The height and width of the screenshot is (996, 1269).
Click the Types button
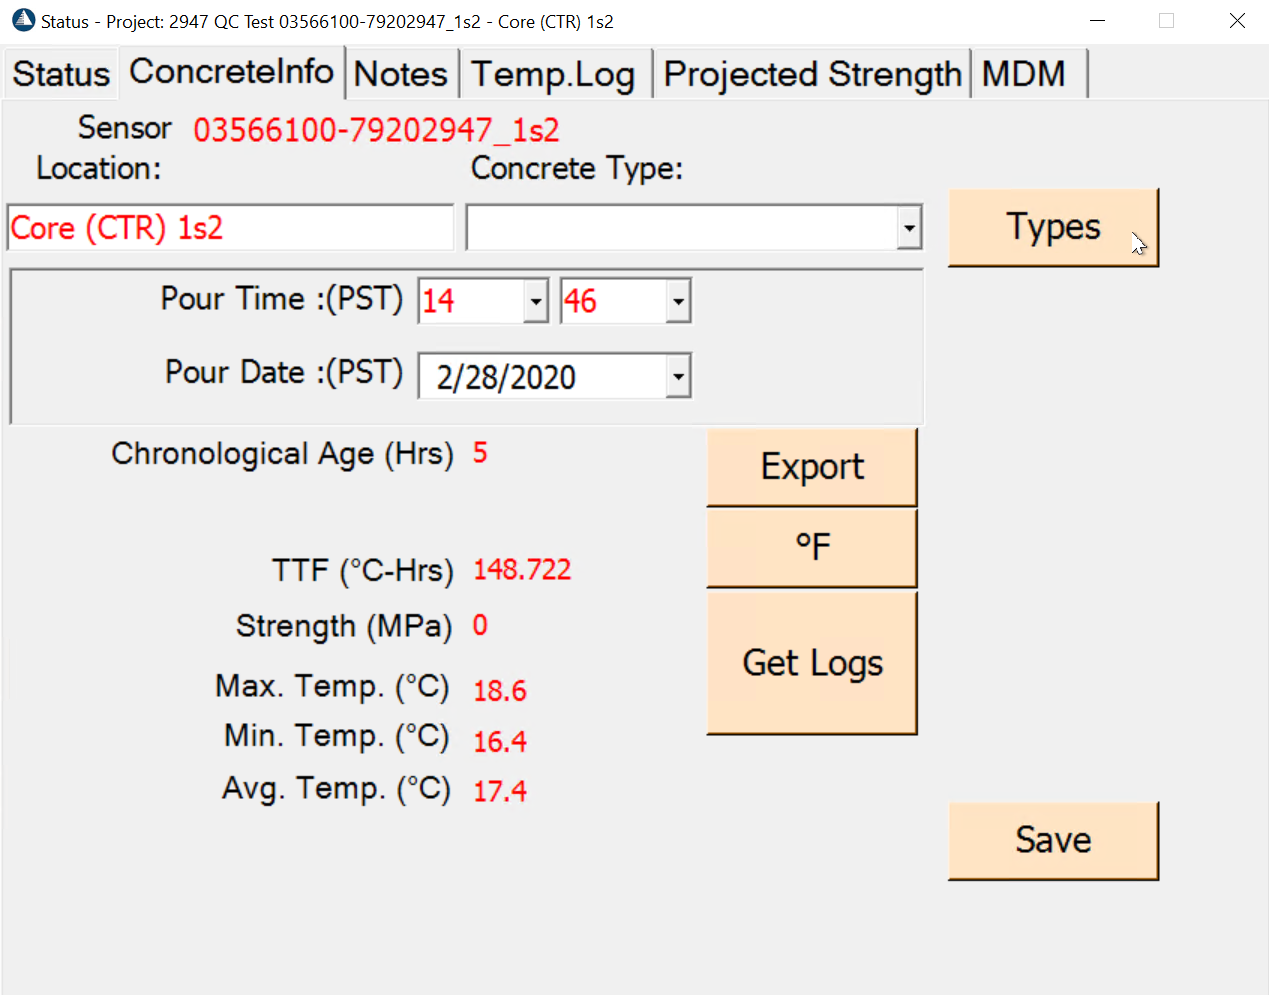tap(1053, 227)
